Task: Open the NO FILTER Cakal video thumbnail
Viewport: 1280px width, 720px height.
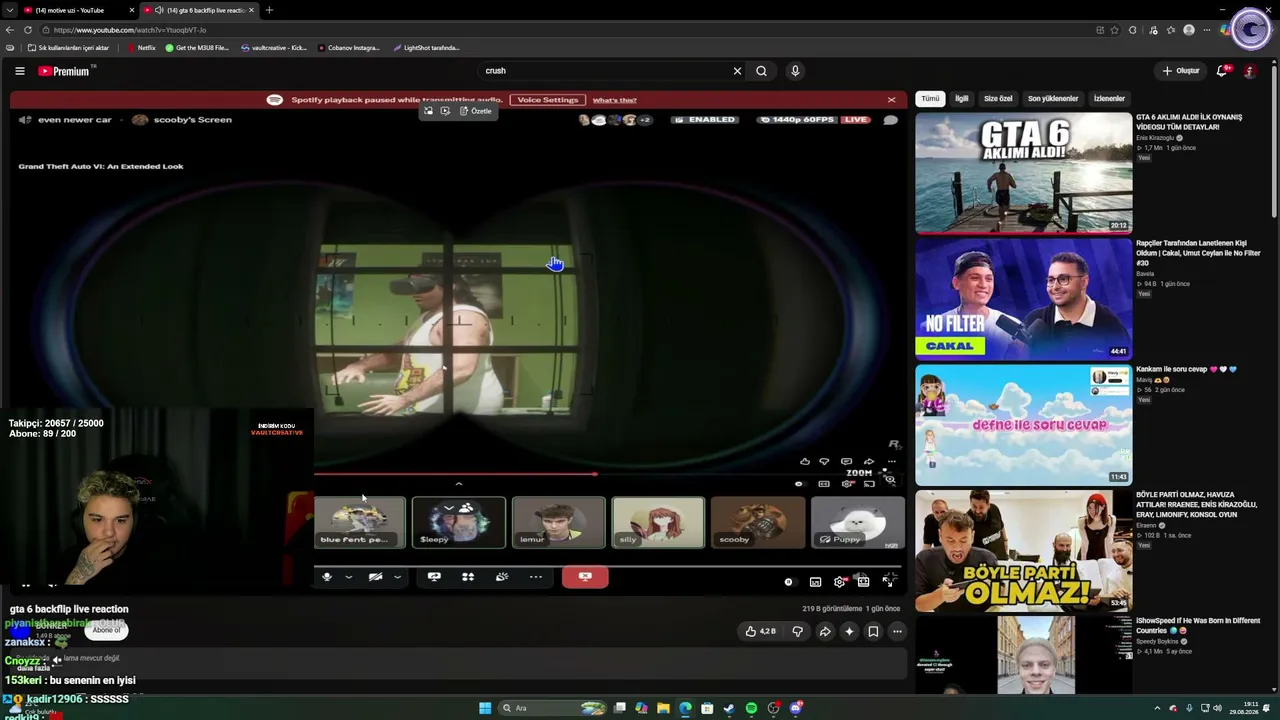Action: [1024, 299]
